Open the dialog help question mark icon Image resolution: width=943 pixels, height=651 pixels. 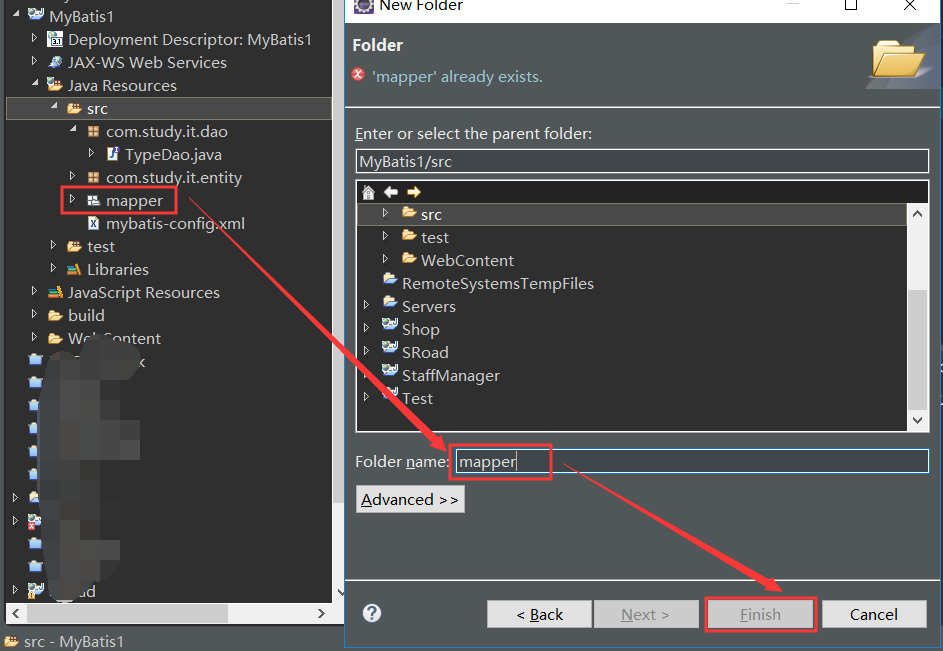[372, 613]
